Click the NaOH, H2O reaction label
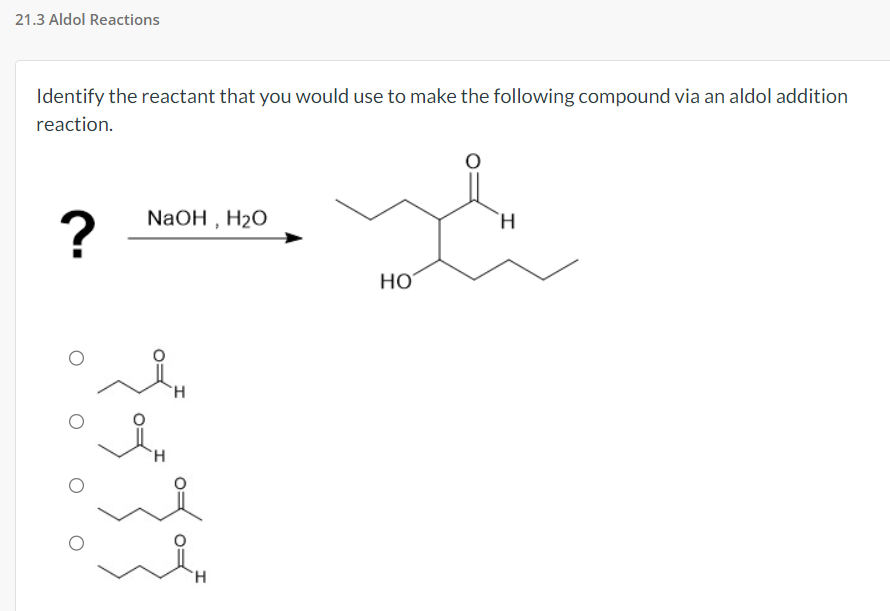This screenshot has width=890, height=611. 206,219
